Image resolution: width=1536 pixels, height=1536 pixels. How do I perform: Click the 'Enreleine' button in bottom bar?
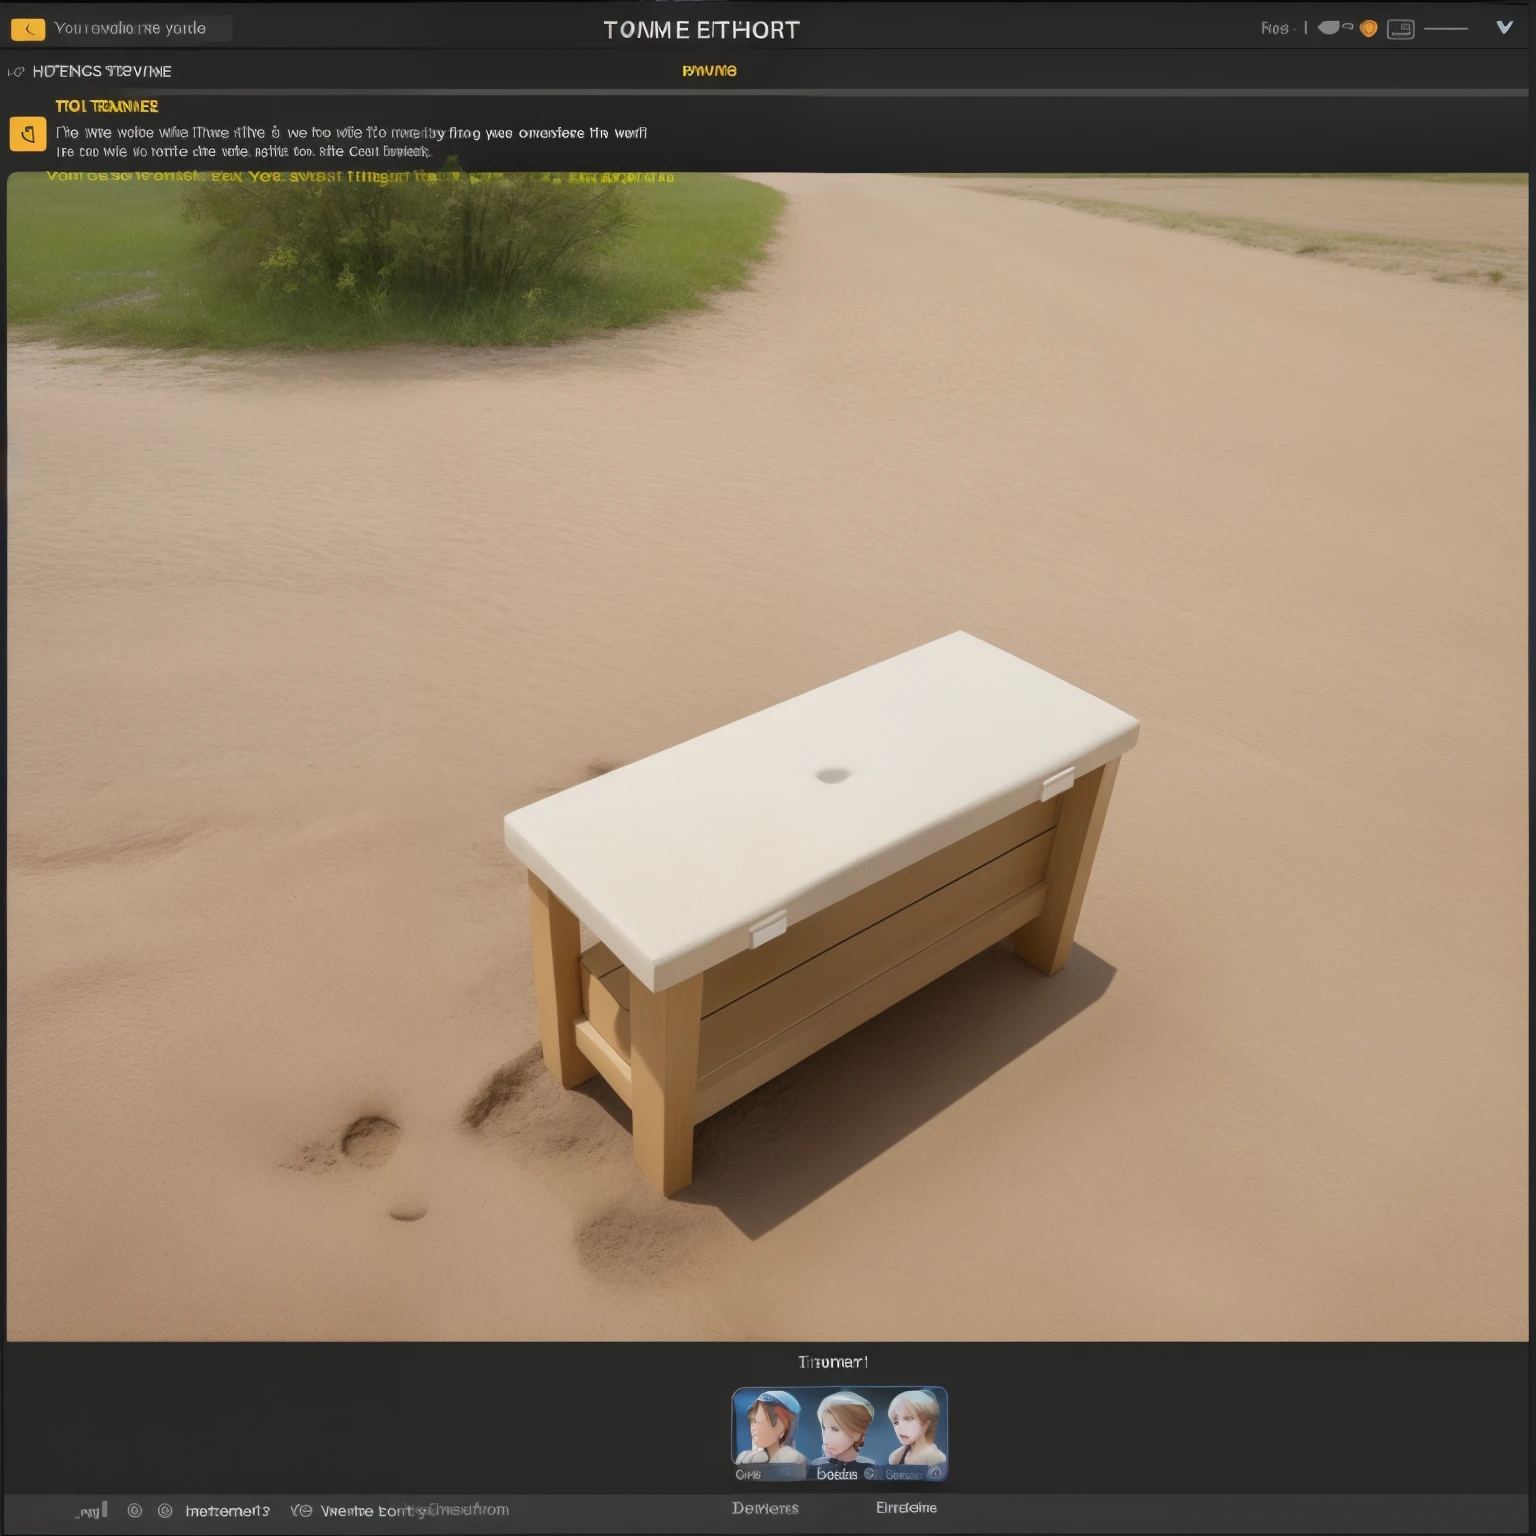906,1507
